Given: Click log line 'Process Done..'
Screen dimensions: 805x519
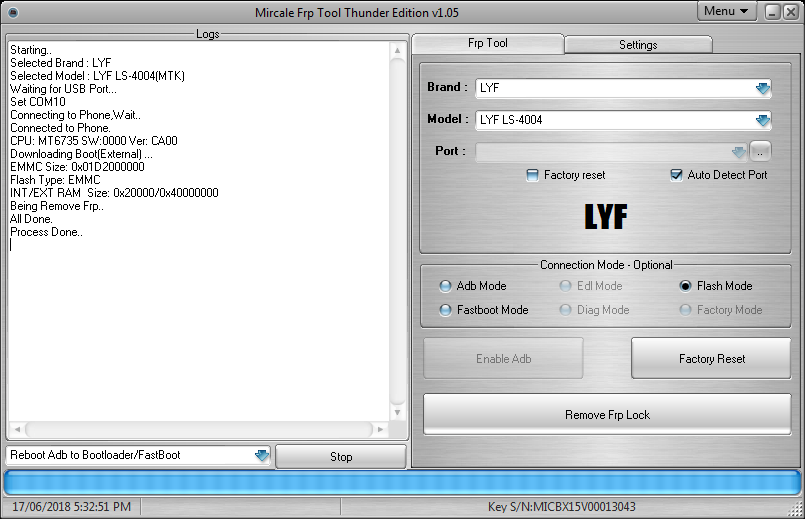Looking at the screenshot, I should click(x=47, y=233).
